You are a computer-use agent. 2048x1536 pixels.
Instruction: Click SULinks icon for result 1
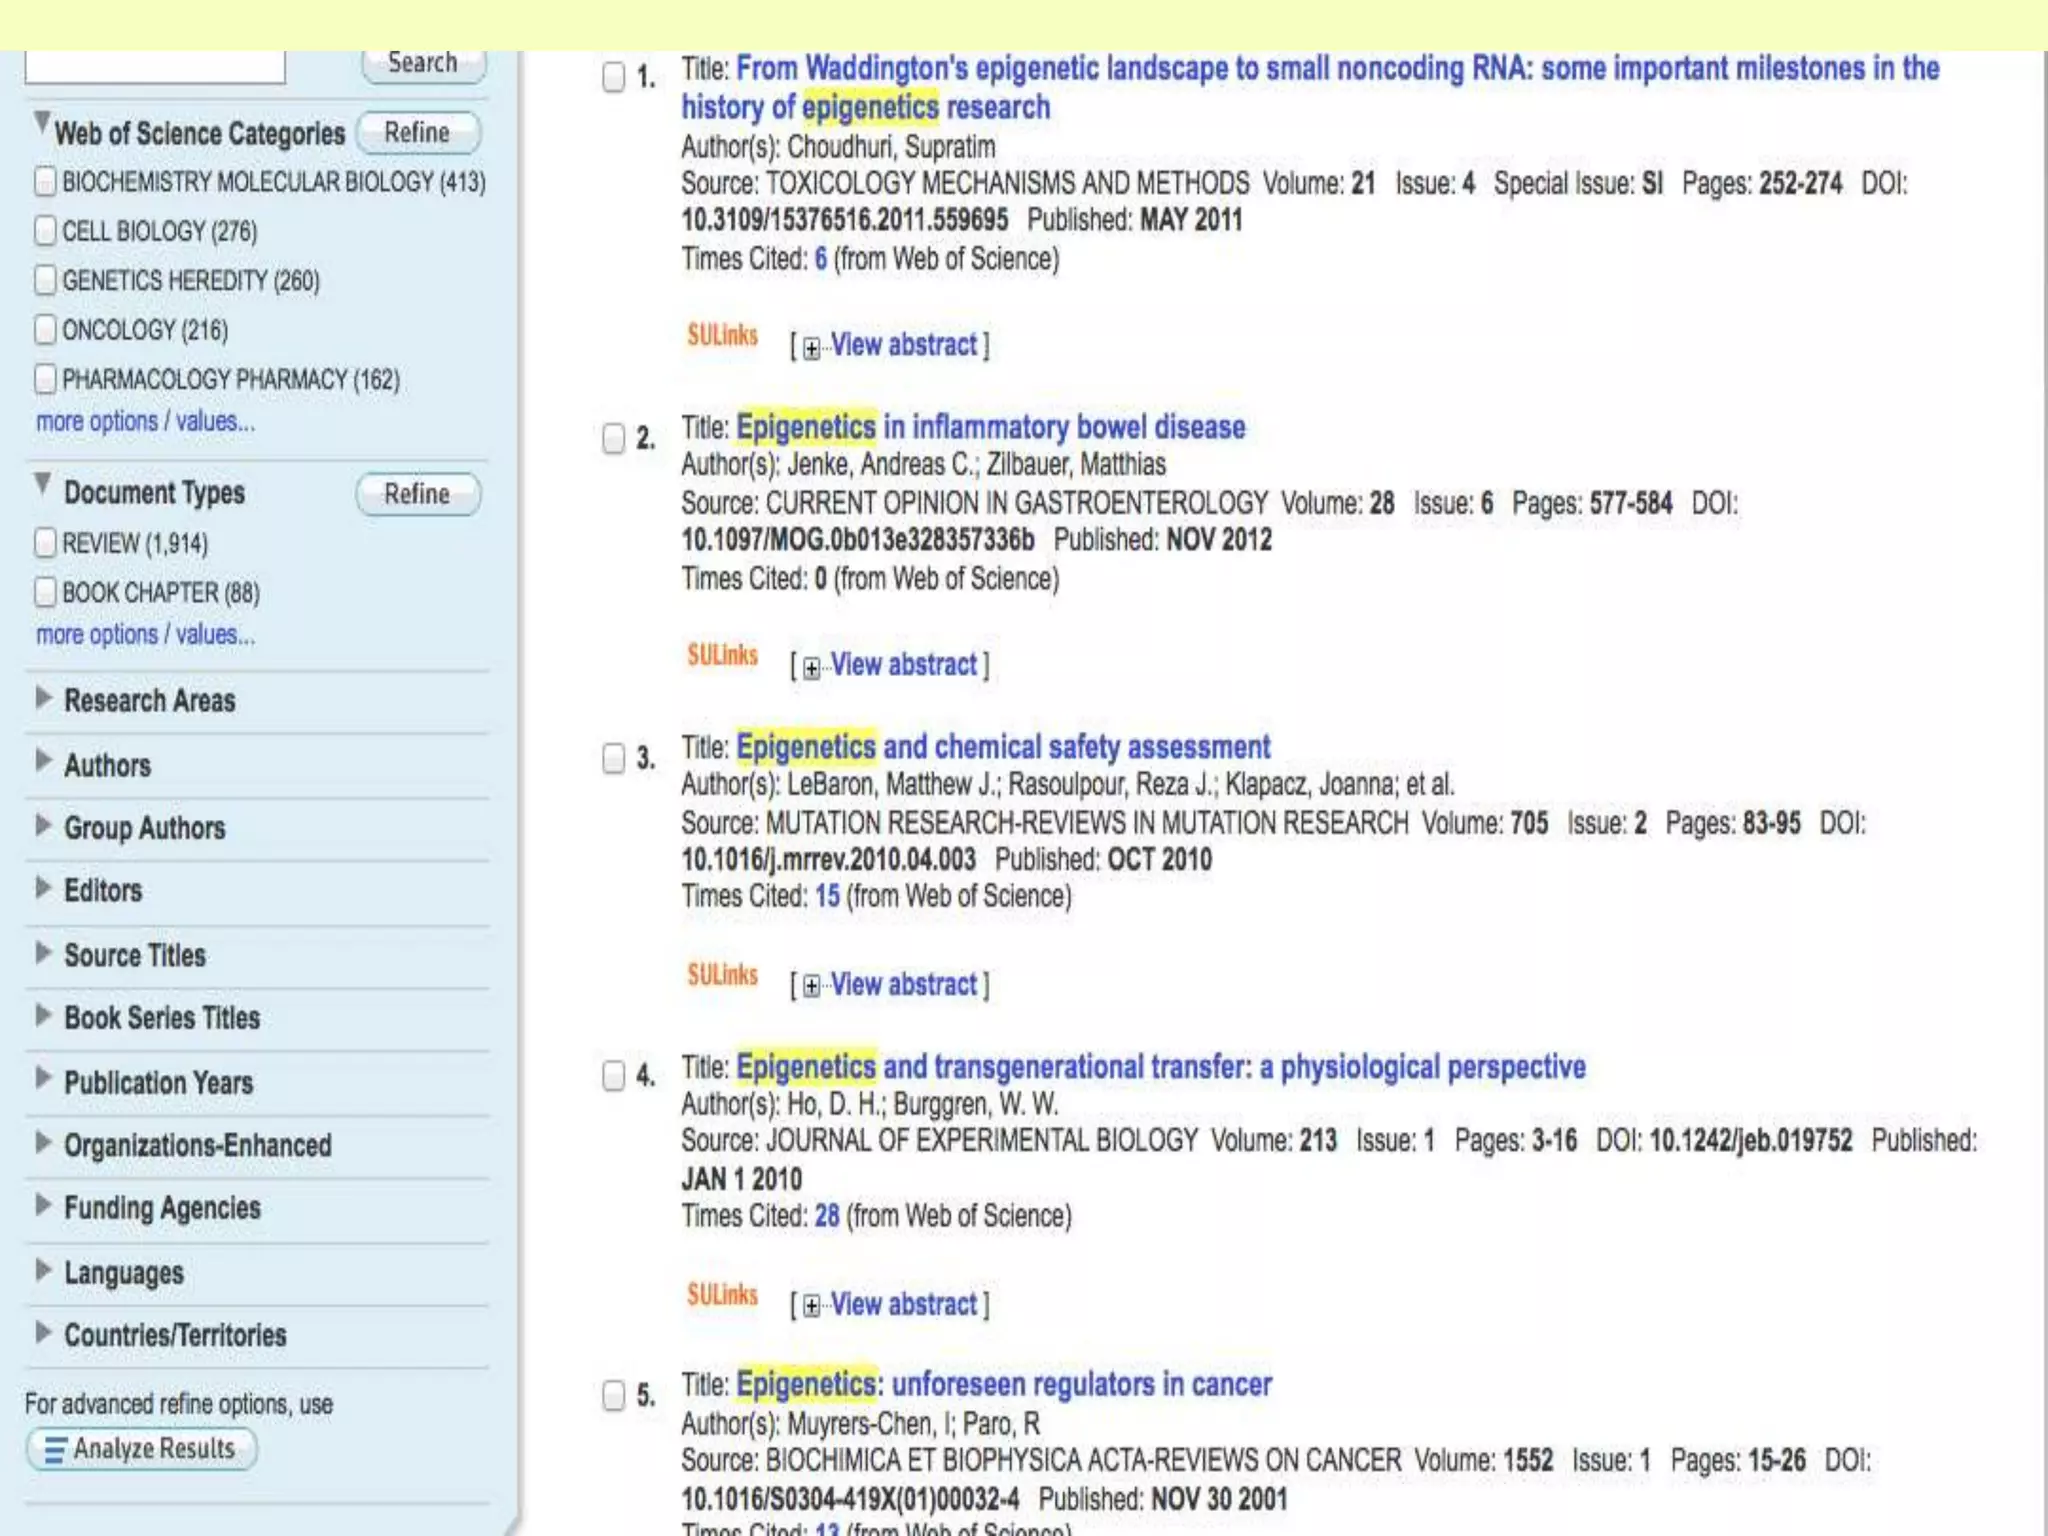point(722,336)
